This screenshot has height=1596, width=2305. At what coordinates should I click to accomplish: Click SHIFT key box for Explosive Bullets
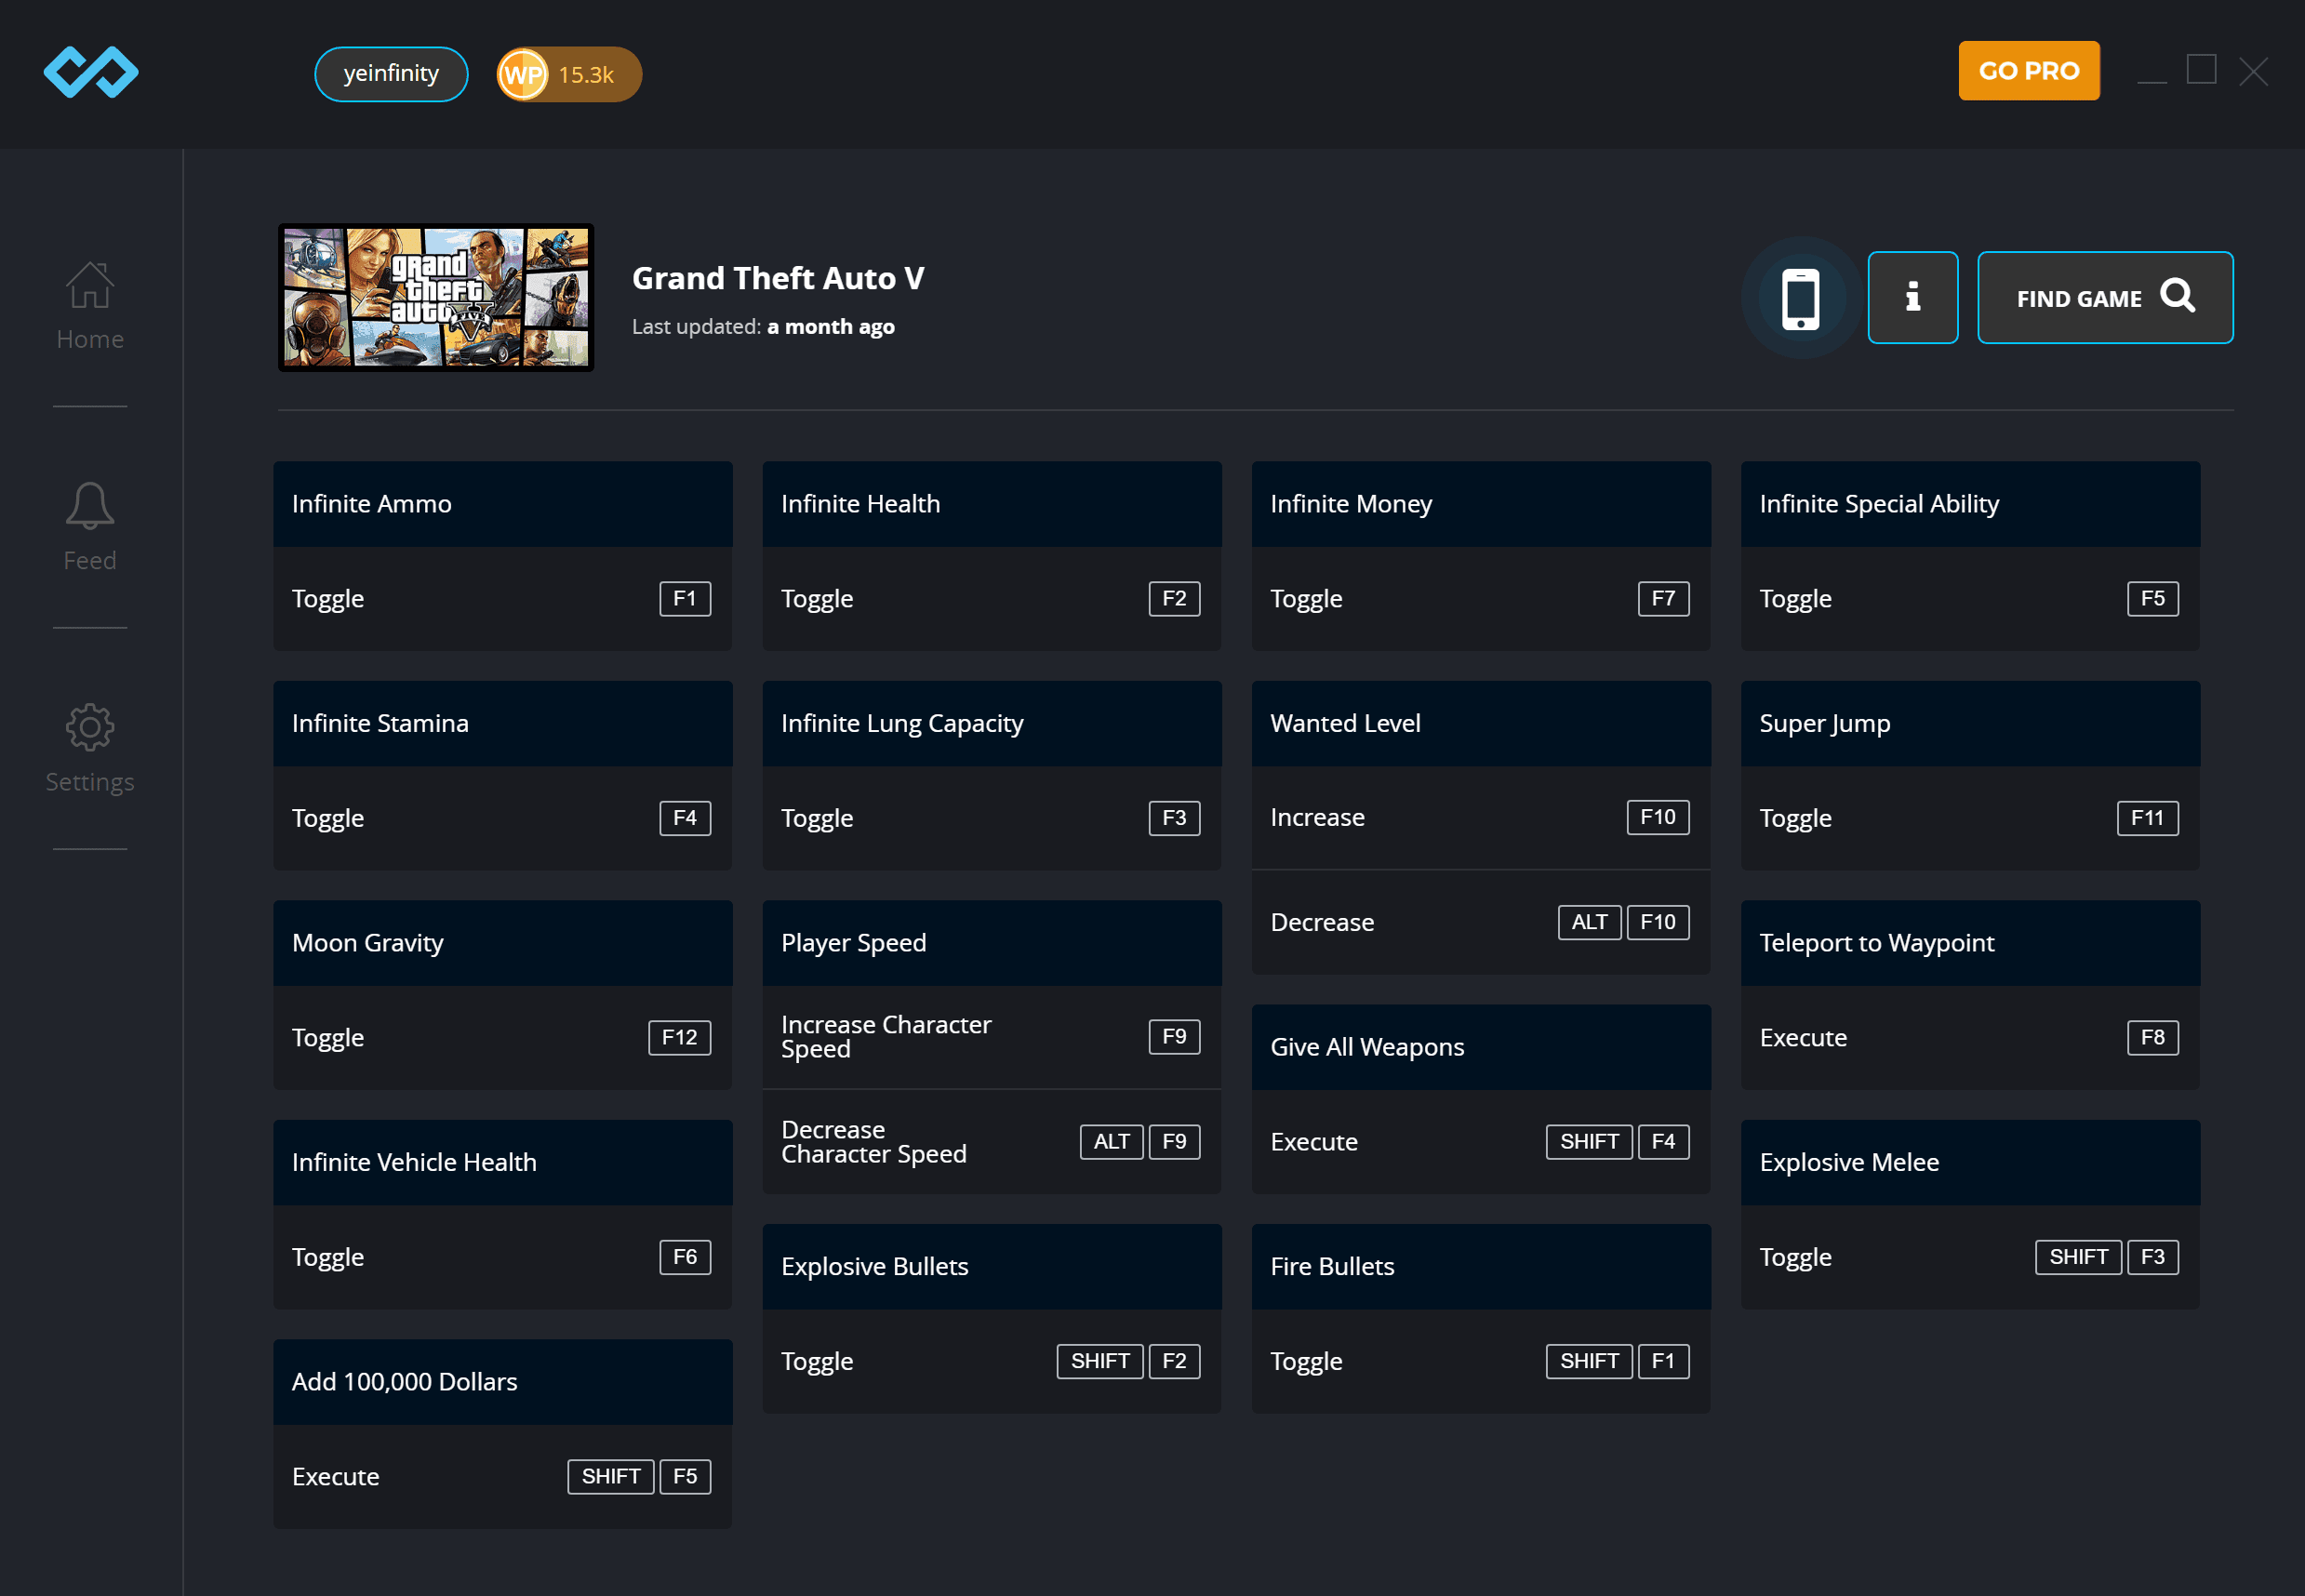[x=1100, y=1361]
